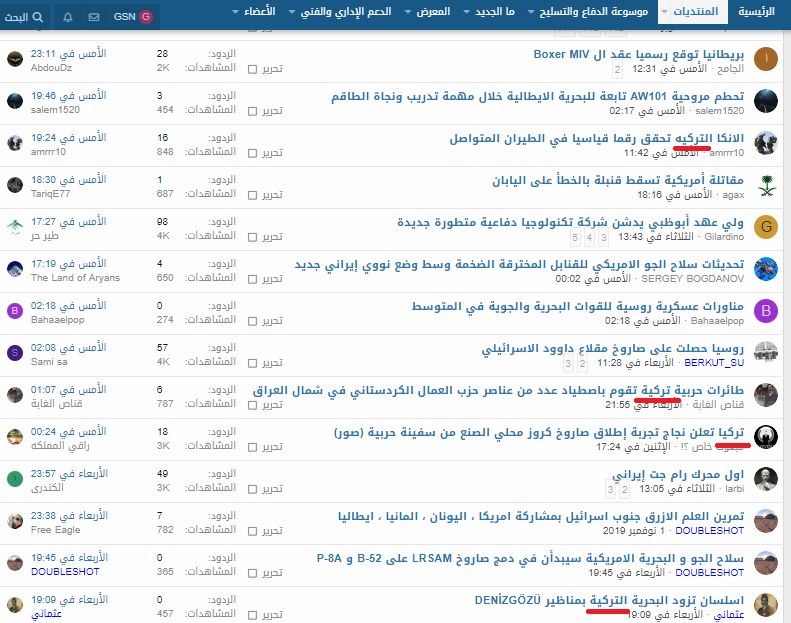Open the inbox envelope icon
Viewport: 791px width, 623px height.
pos(94,17)
